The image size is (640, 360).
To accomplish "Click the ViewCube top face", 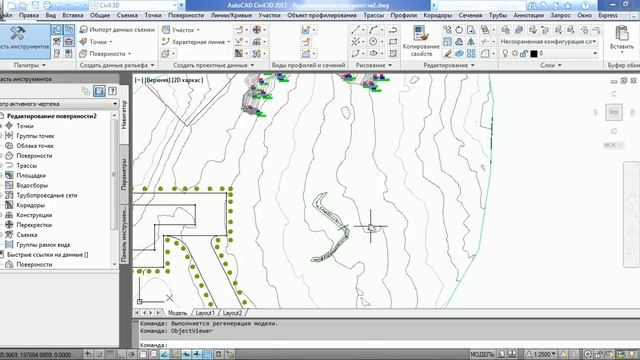I will coord(613,112).
